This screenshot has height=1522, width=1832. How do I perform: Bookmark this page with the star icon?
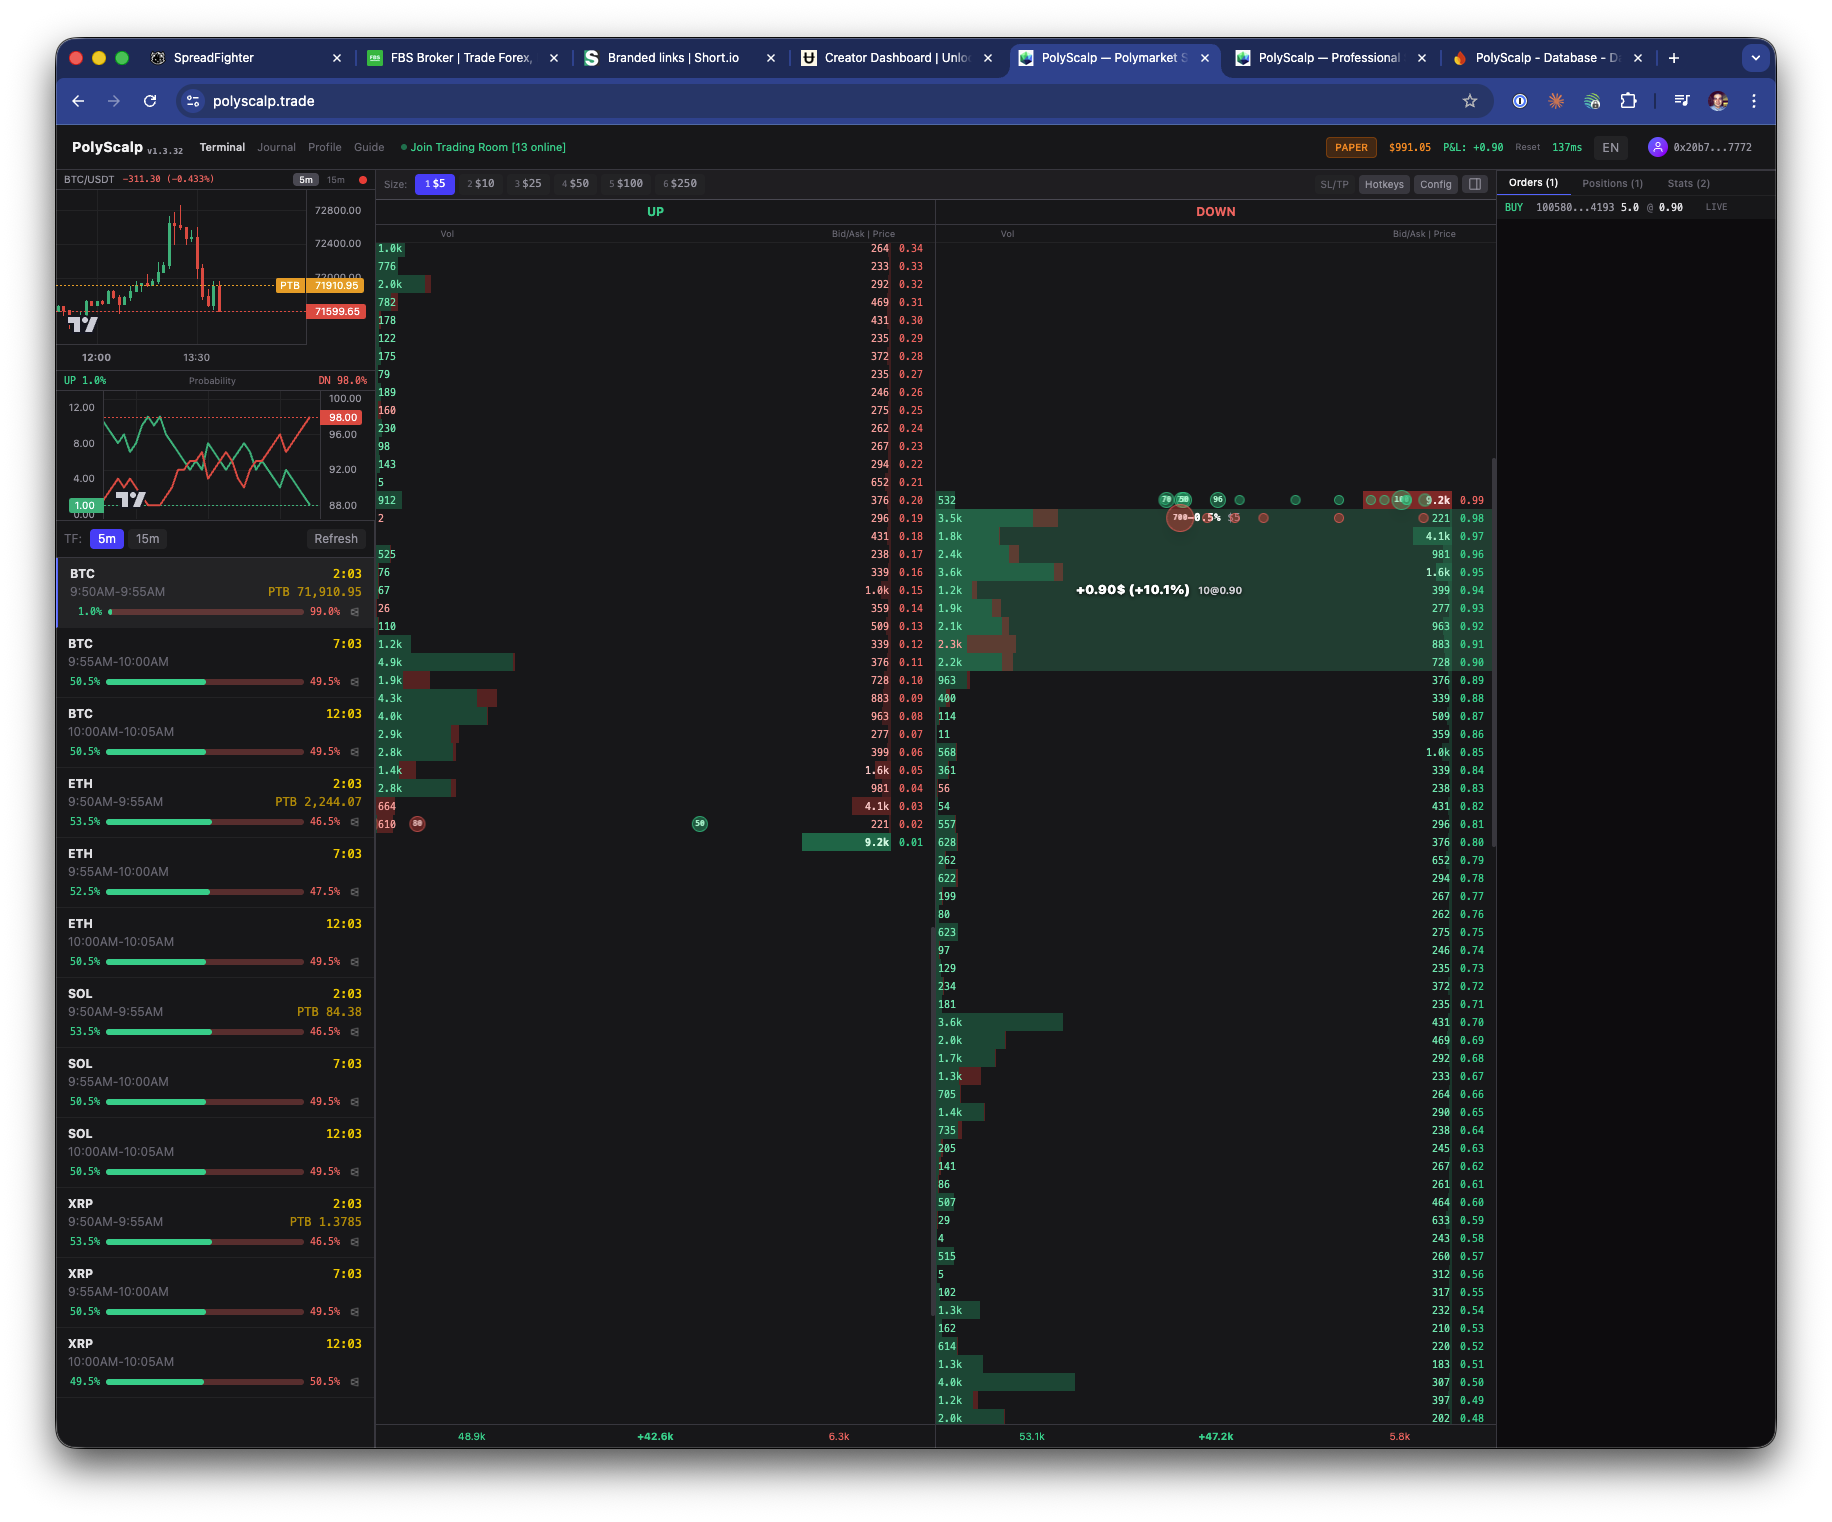click(x=1469, y=101)
